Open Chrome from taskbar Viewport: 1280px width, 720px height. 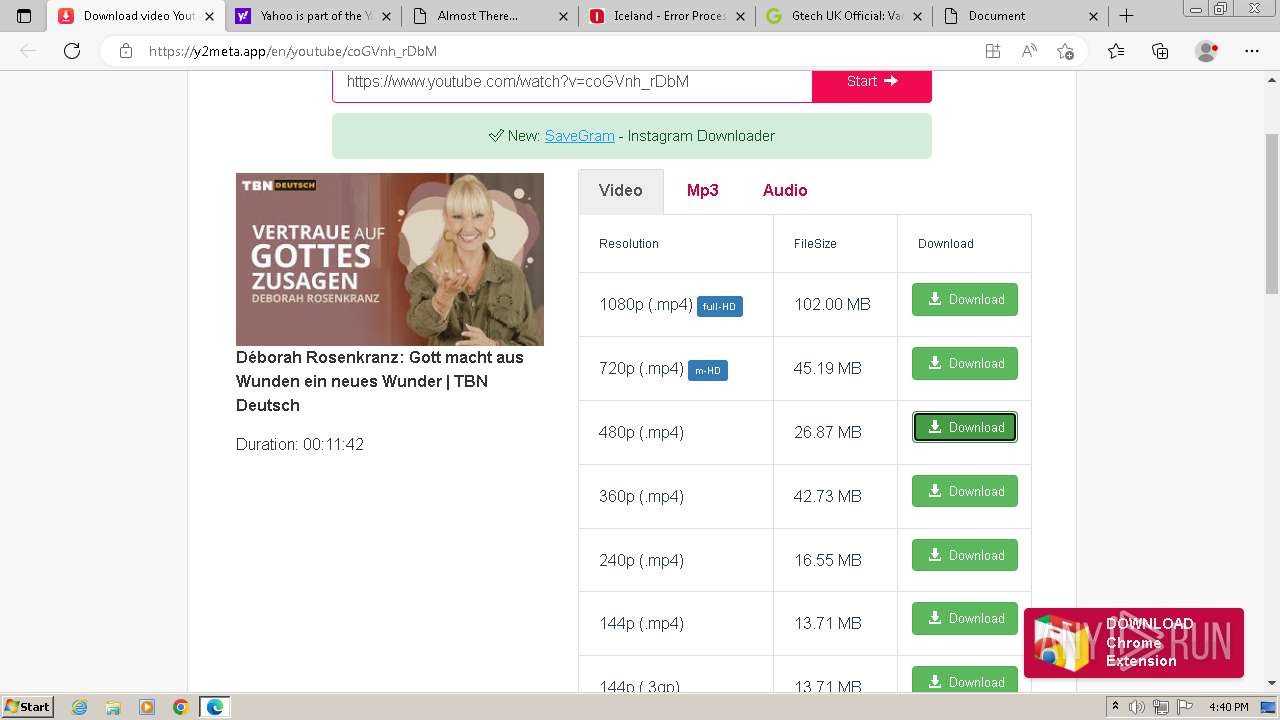(180, 707)
